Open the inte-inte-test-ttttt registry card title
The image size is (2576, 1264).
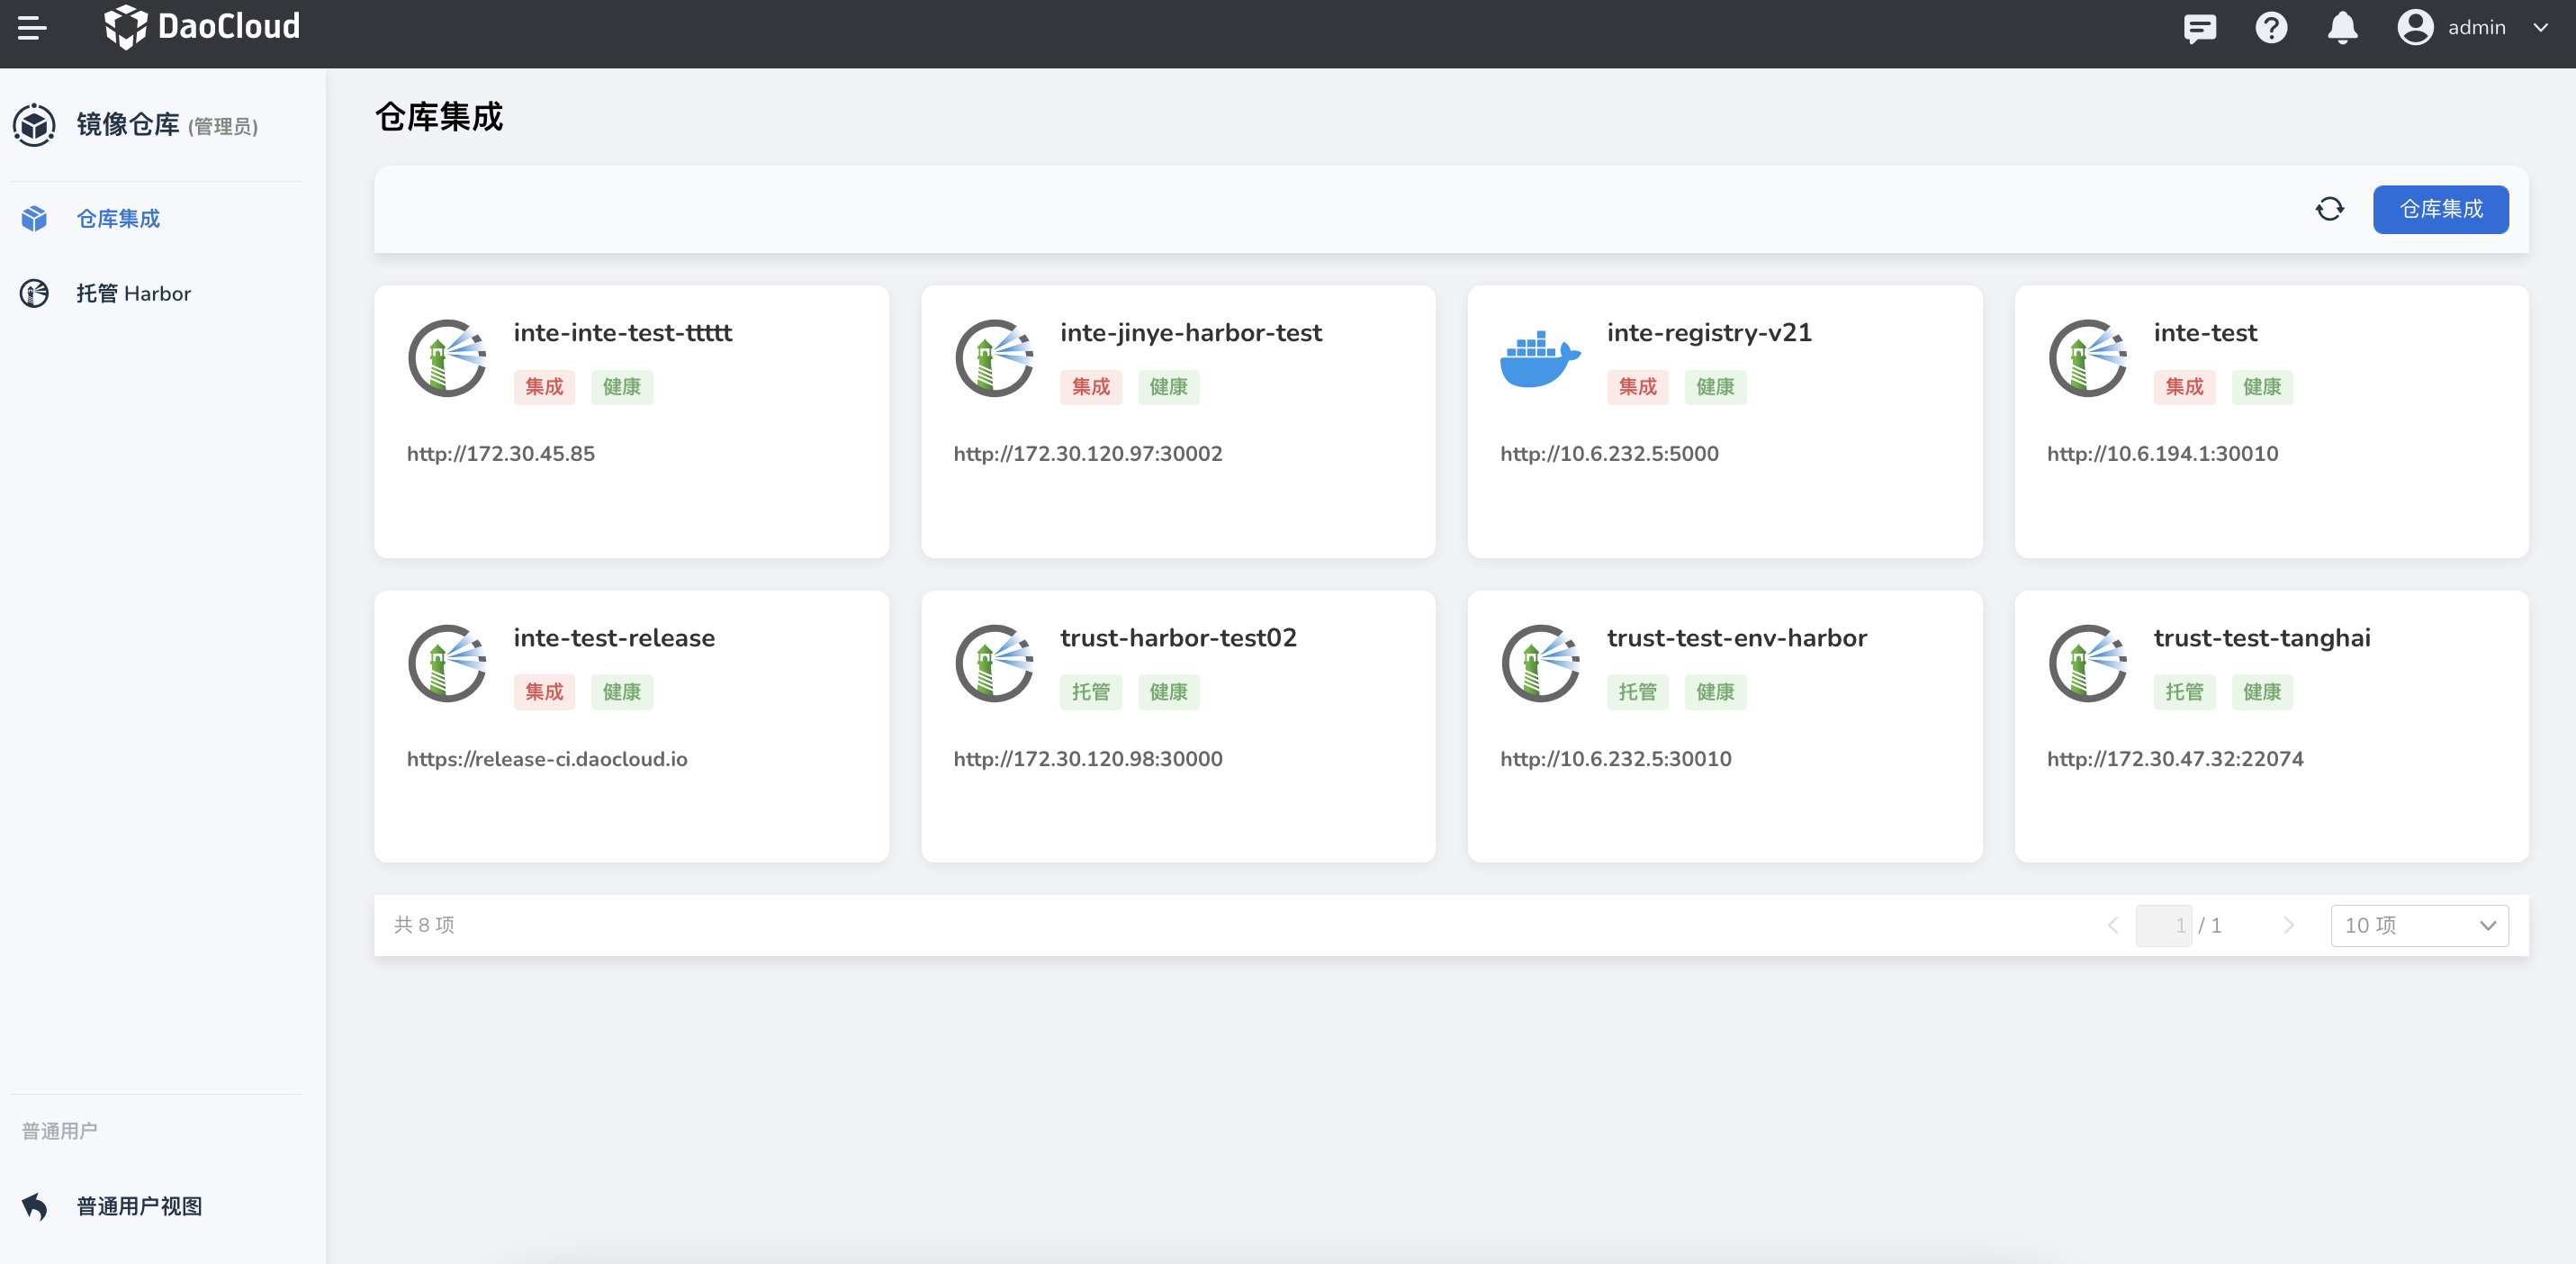point(622,333)
